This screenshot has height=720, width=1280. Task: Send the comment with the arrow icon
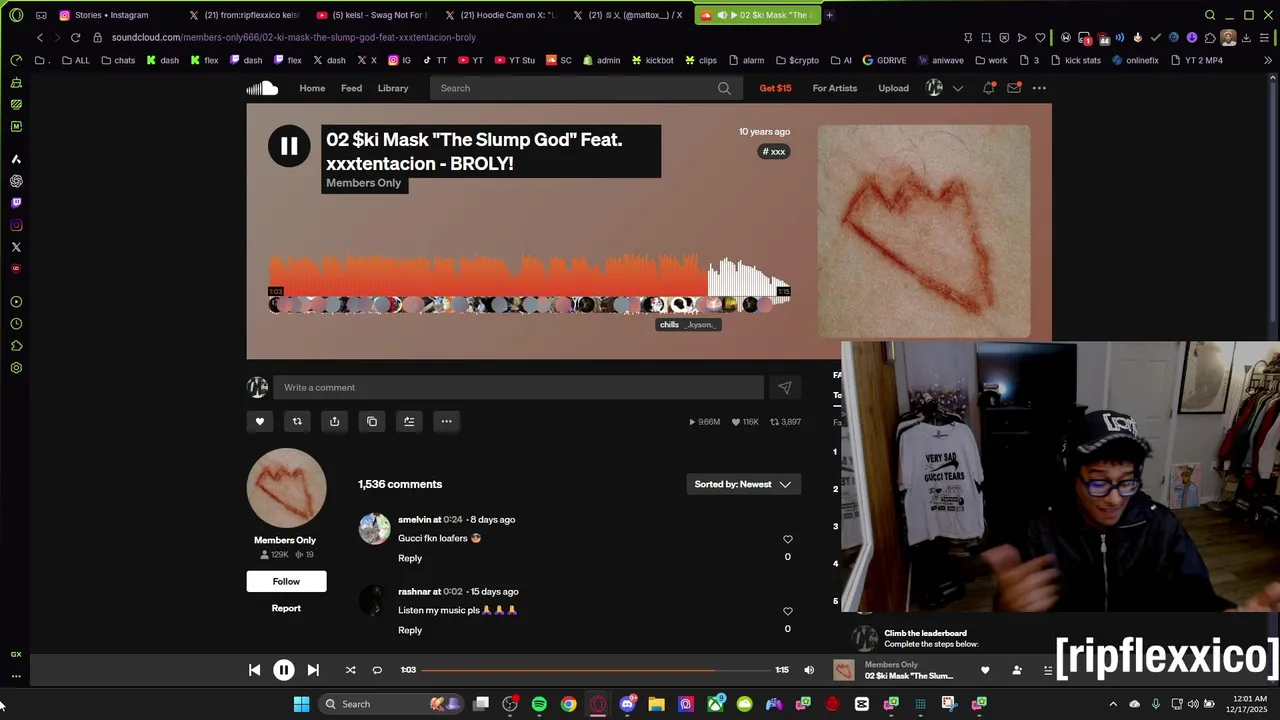point(785,388)
